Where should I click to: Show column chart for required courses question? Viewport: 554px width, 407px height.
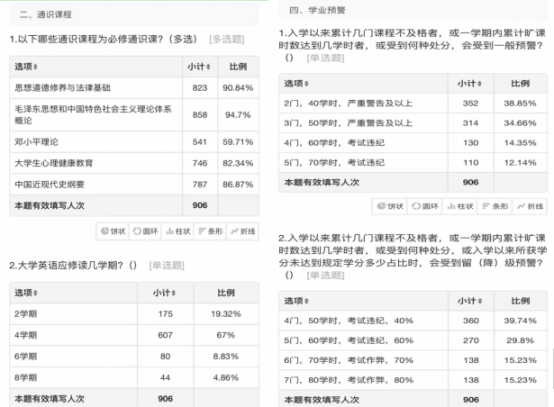(178, 231)
